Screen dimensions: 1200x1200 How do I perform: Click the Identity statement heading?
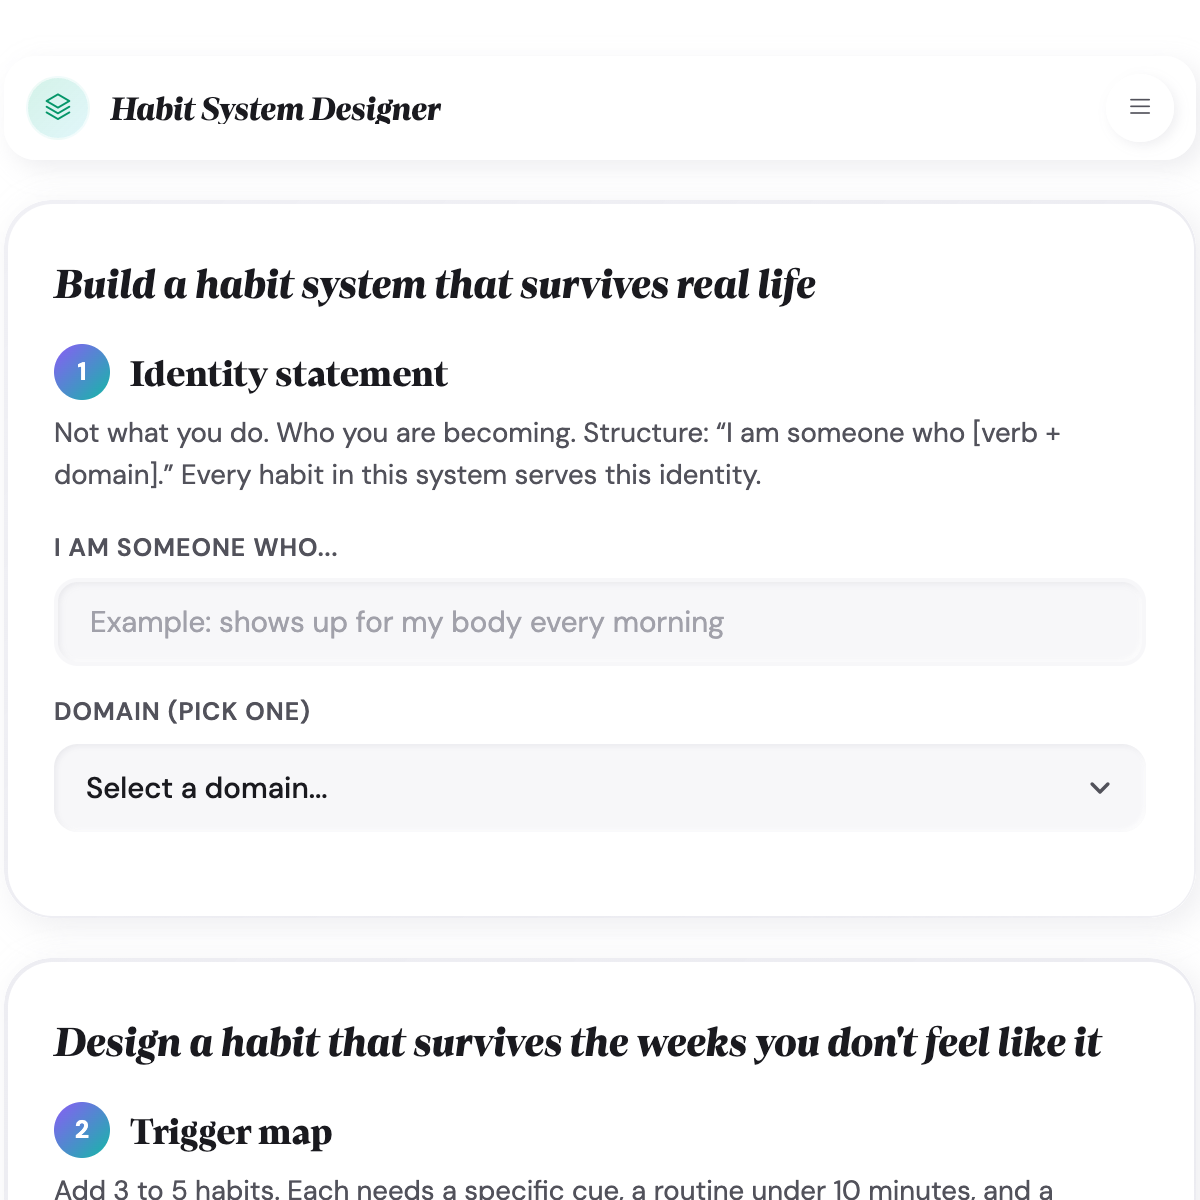click(288, 374)
